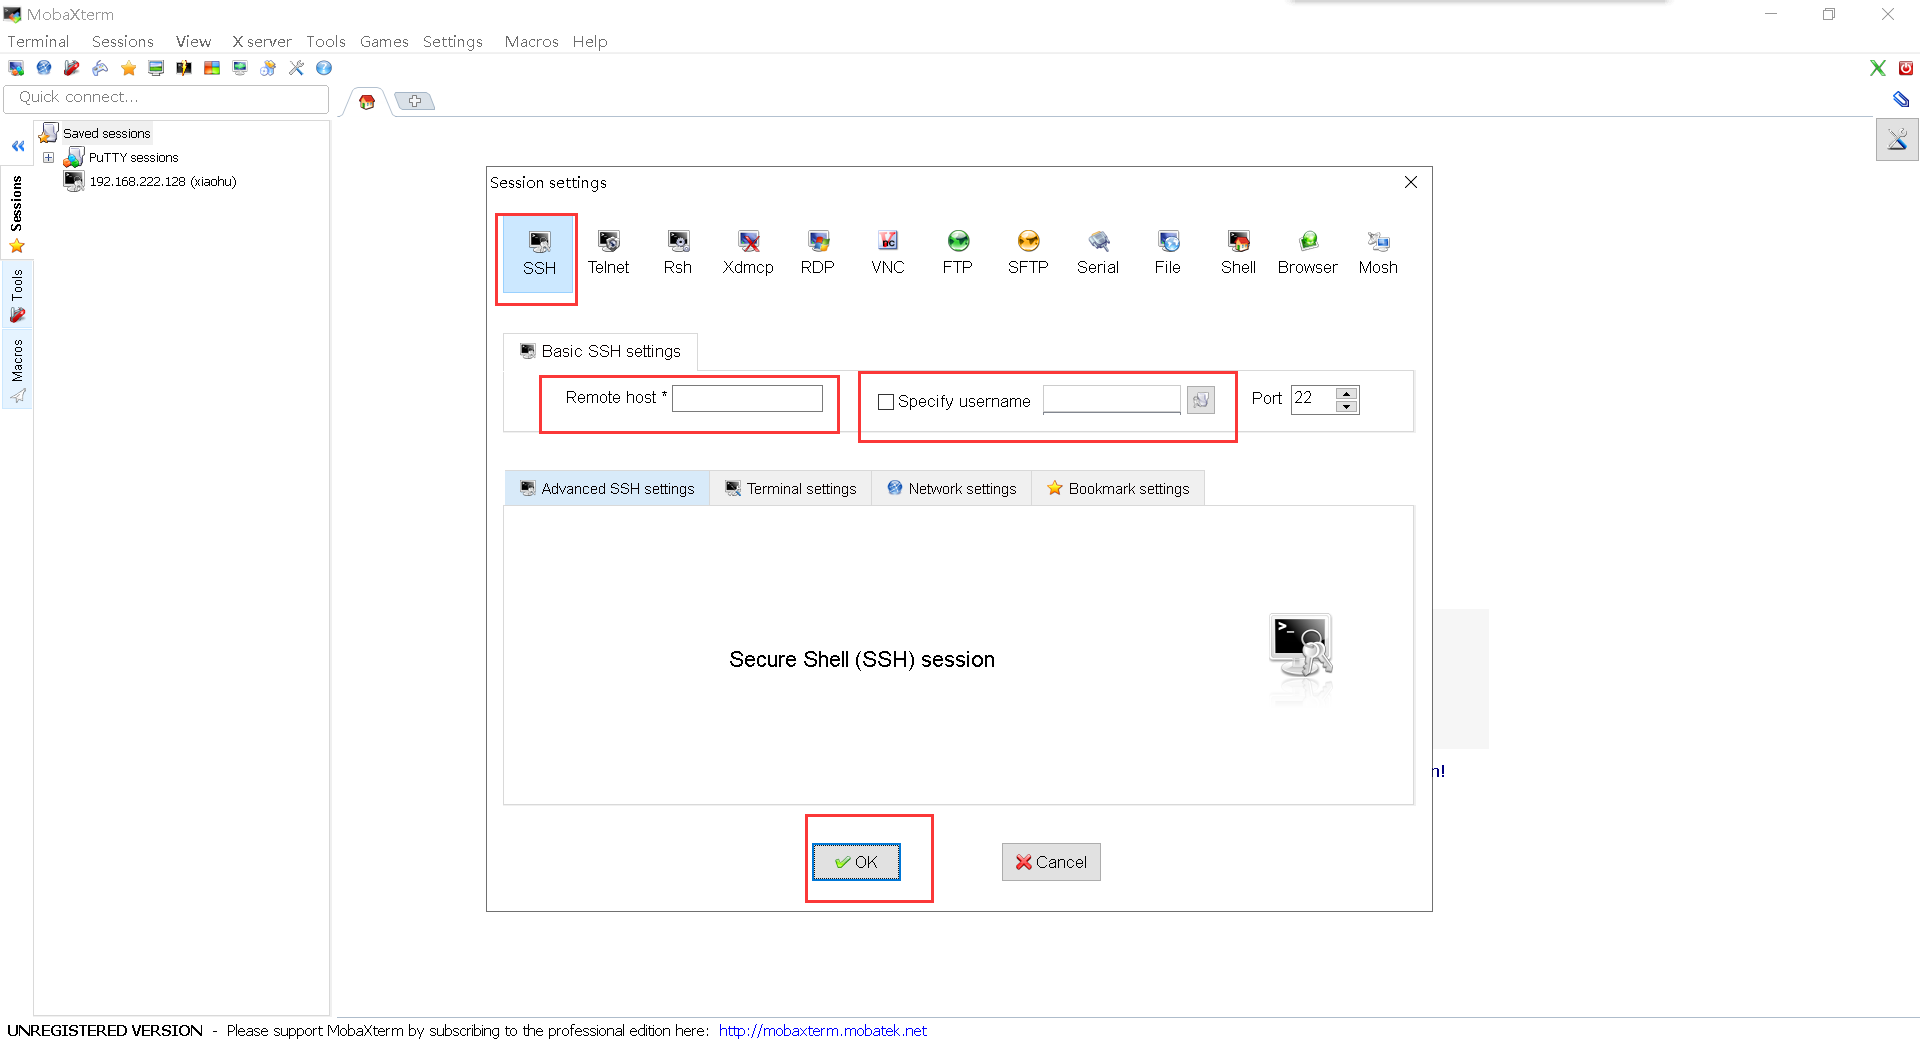Click the Home tab with house icon
Image resolution: width=1920 pixels, height=1042 pixels.
point(367,101)
